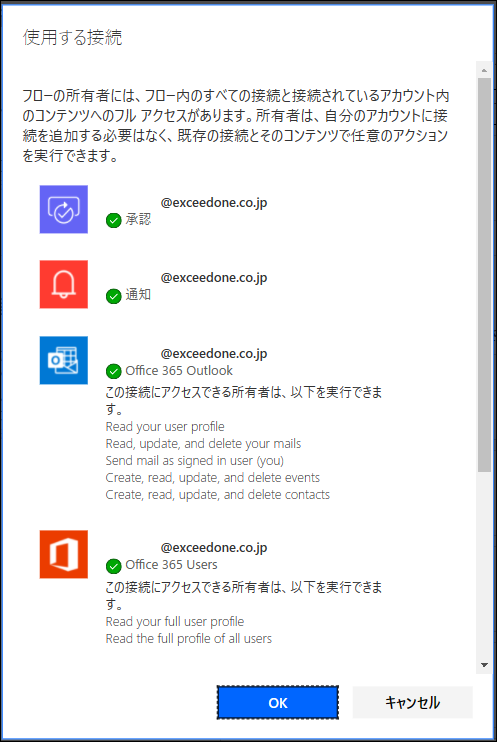This screenshot has width=497, height=742.
Task: Click the orange Office 365 Users icon
Action: (64, 554)
